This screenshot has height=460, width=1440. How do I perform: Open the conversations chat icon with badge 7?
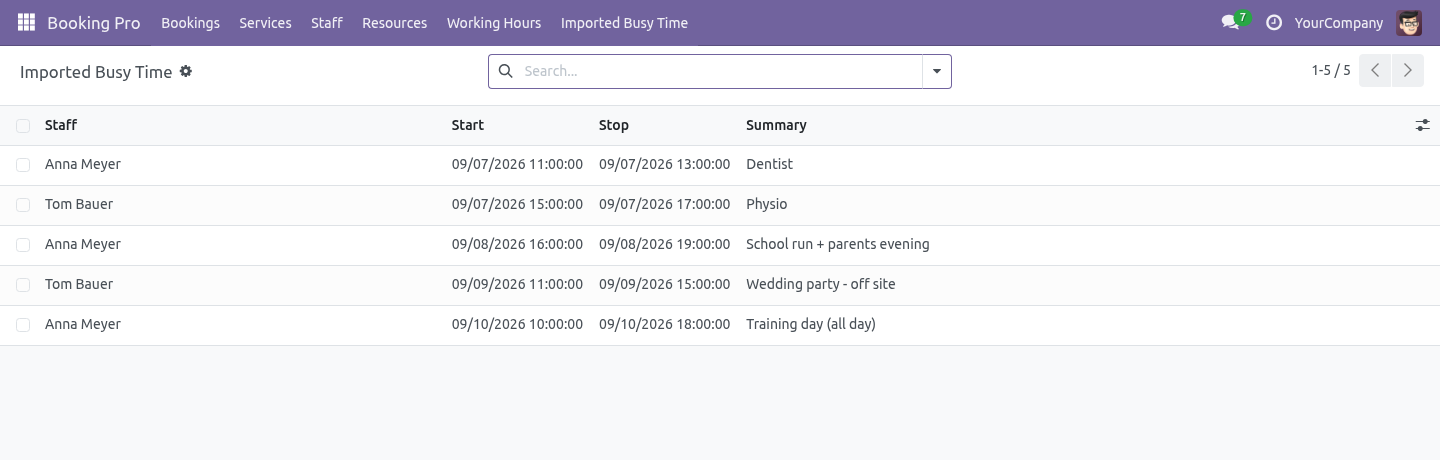point(1234,21)
